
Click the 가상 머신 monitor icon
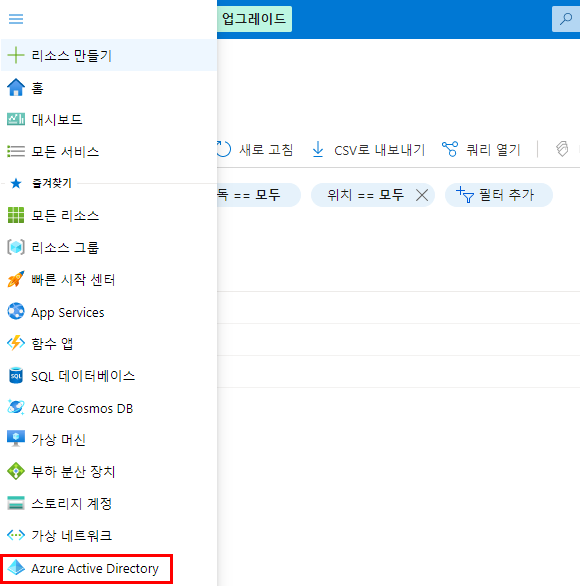(16, 439)
